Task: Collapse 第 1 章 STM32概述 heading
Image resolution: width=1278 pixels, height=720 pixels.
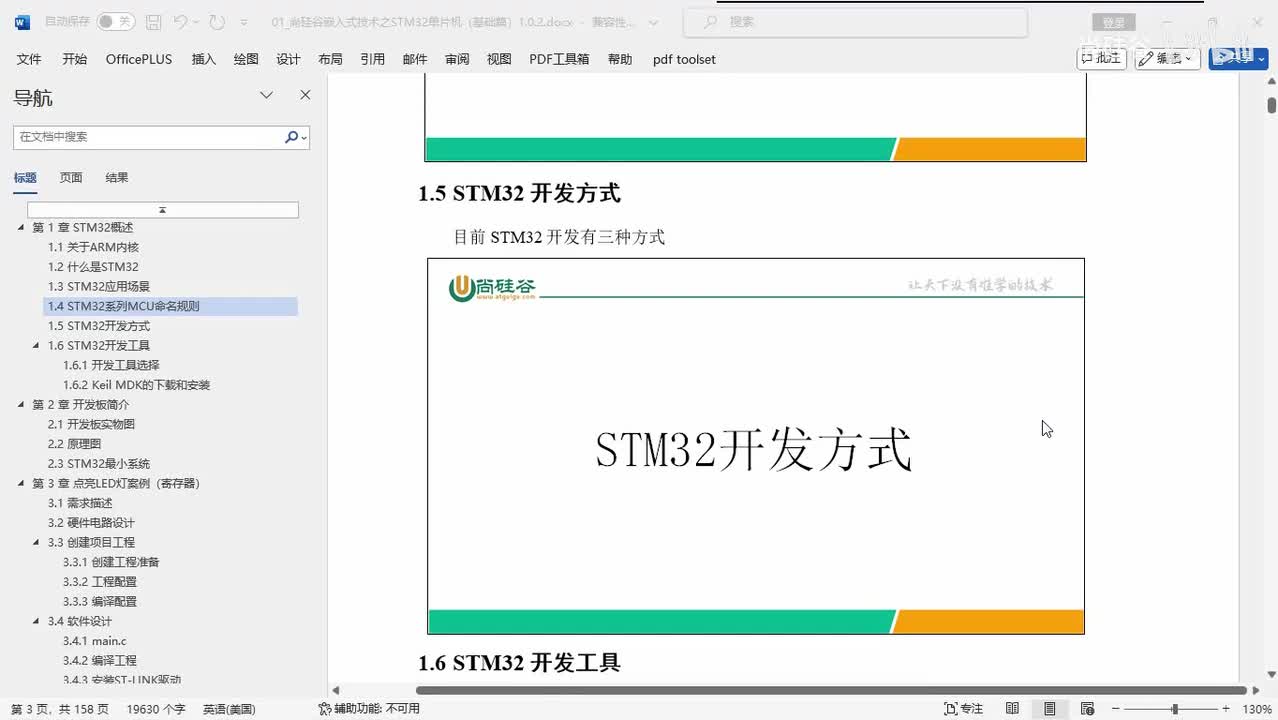Action: coord(21,227)
